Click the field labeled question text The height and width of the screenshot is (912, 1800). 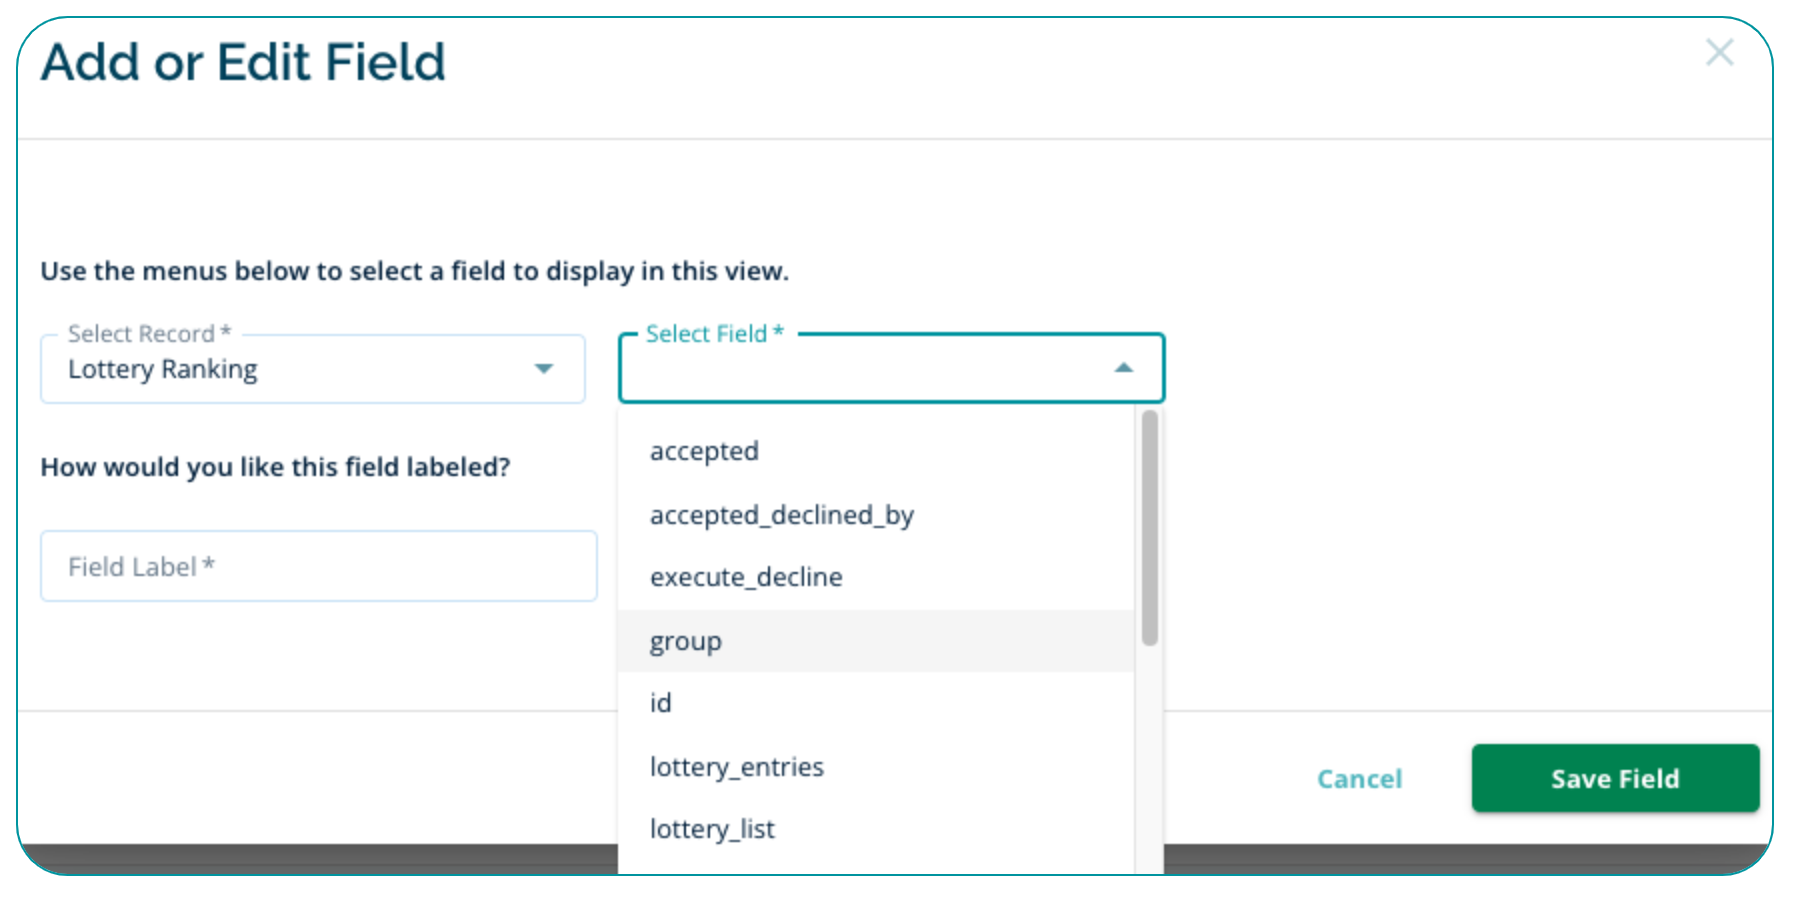tap(275, 467)
